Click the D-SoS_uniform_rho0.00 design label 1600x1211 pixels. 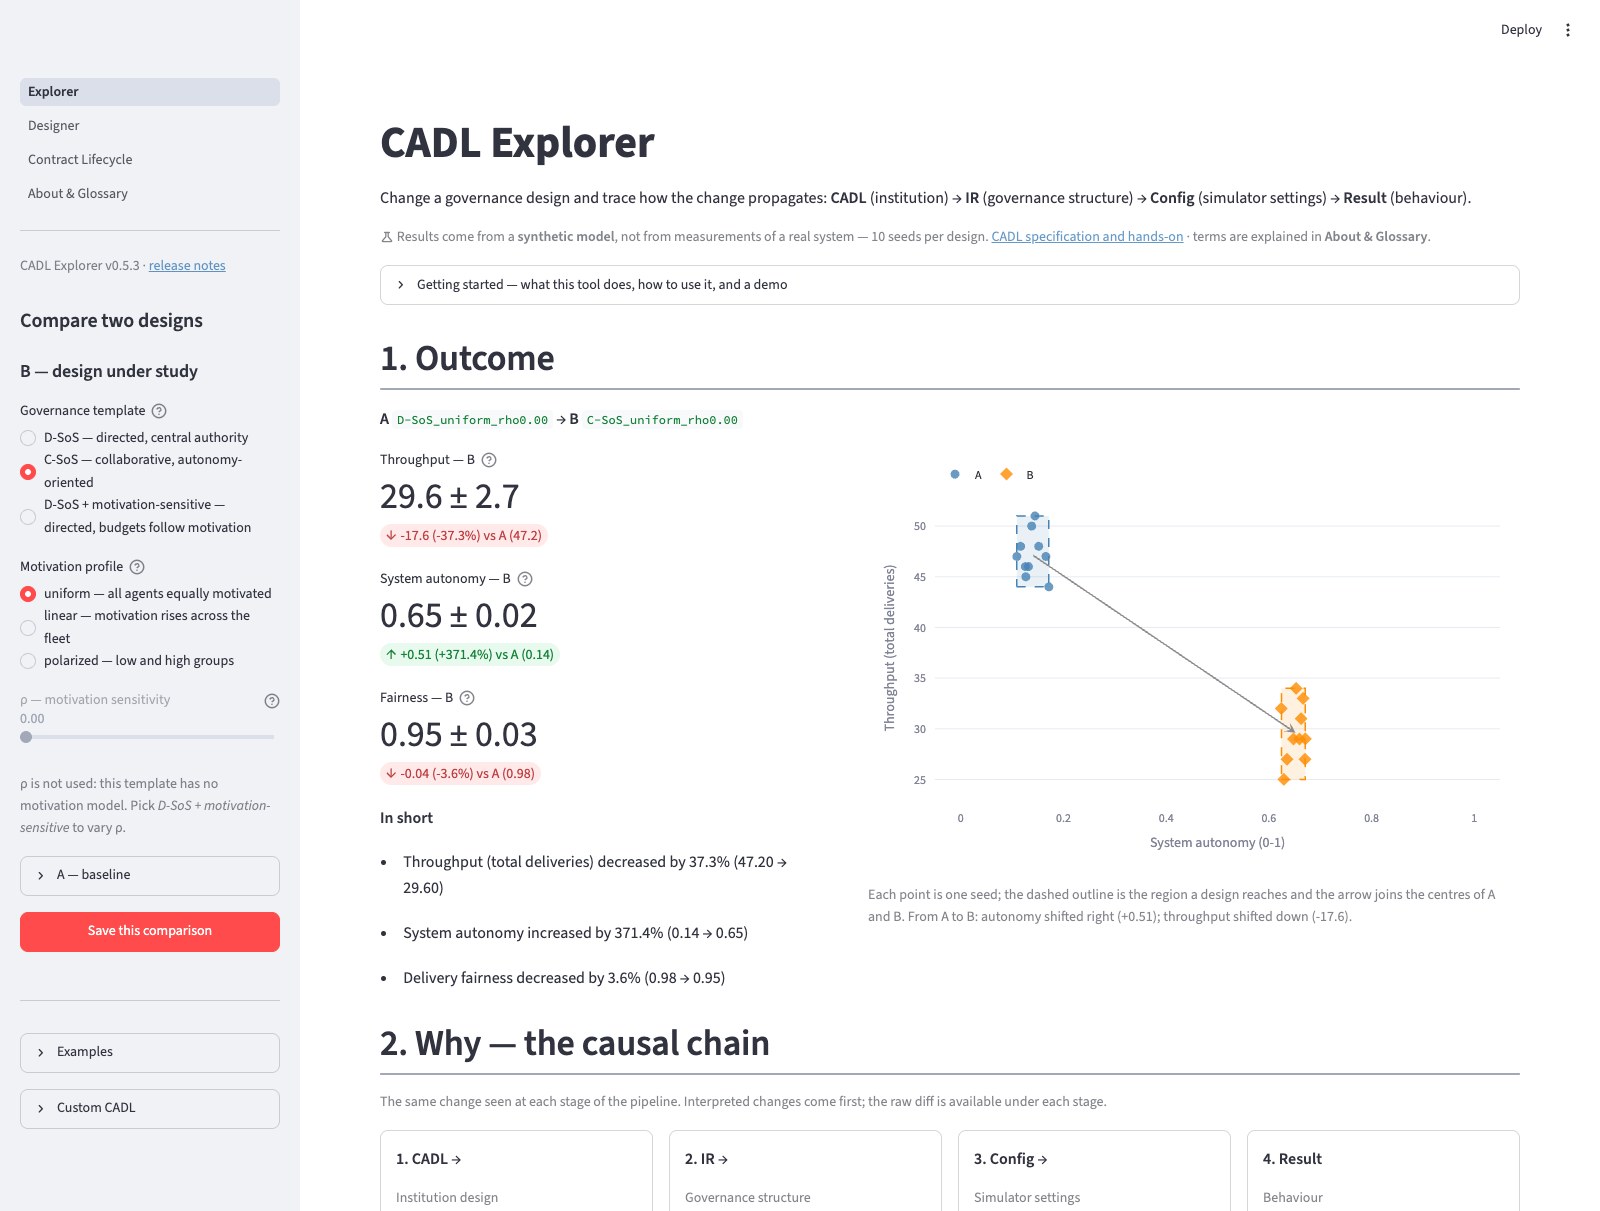(472, 421)
